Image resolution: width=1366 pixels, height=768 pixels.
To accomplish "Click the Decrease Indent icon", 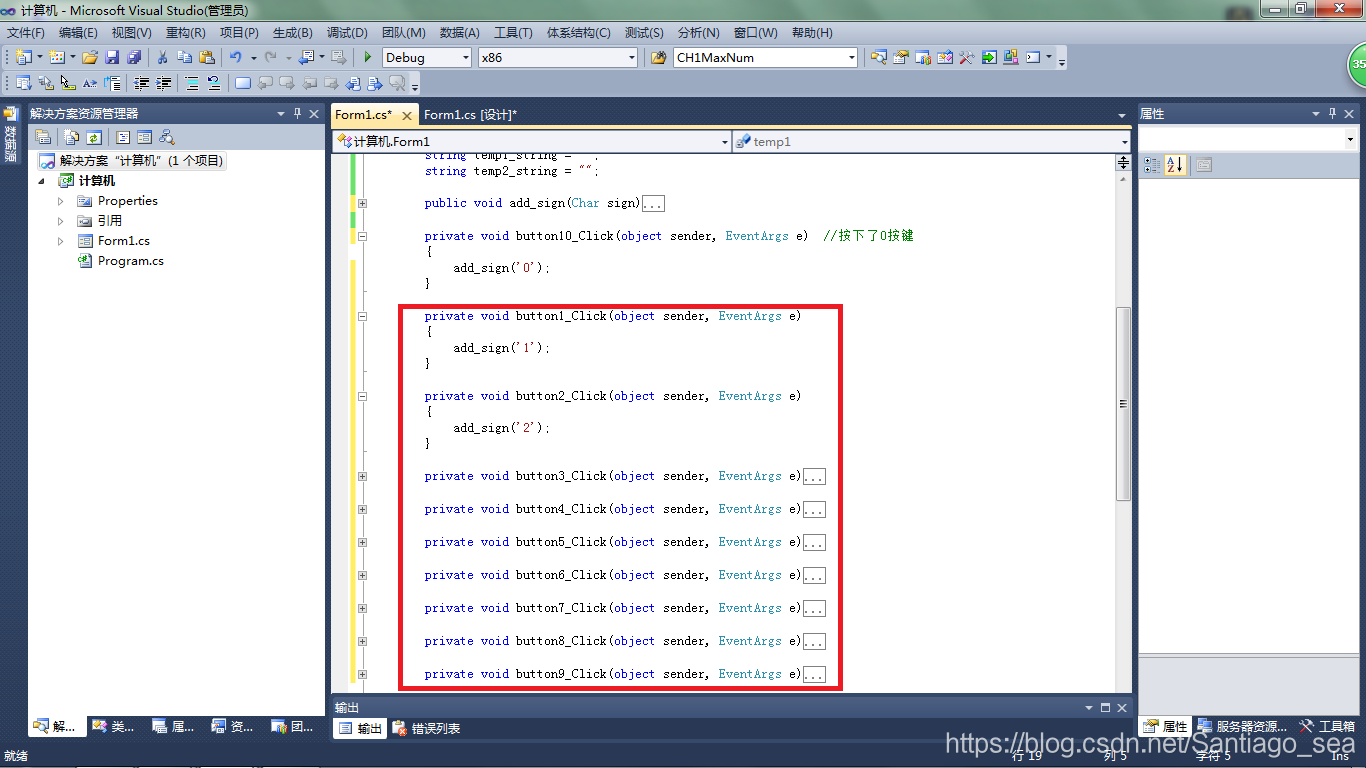I will (x=142, y=83).
